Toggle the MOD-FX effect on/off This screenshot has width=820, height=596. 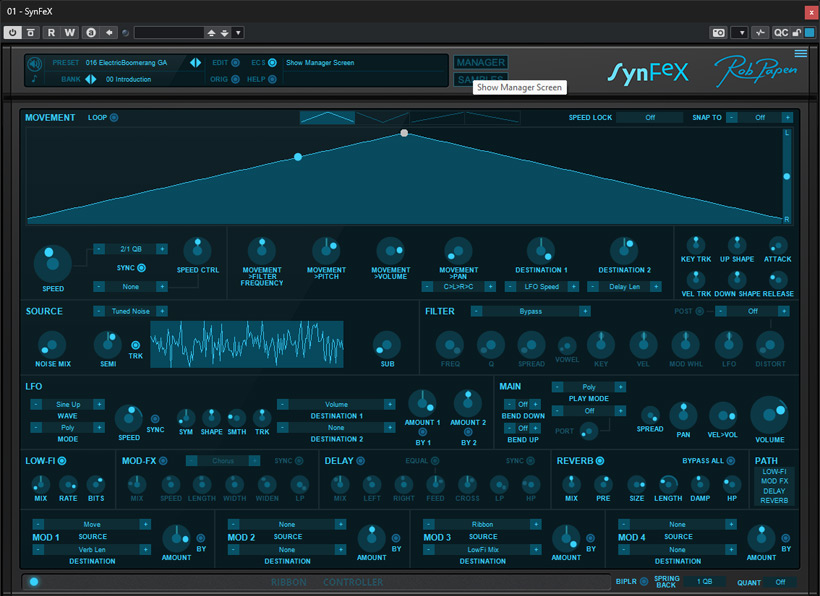point(163,461)
